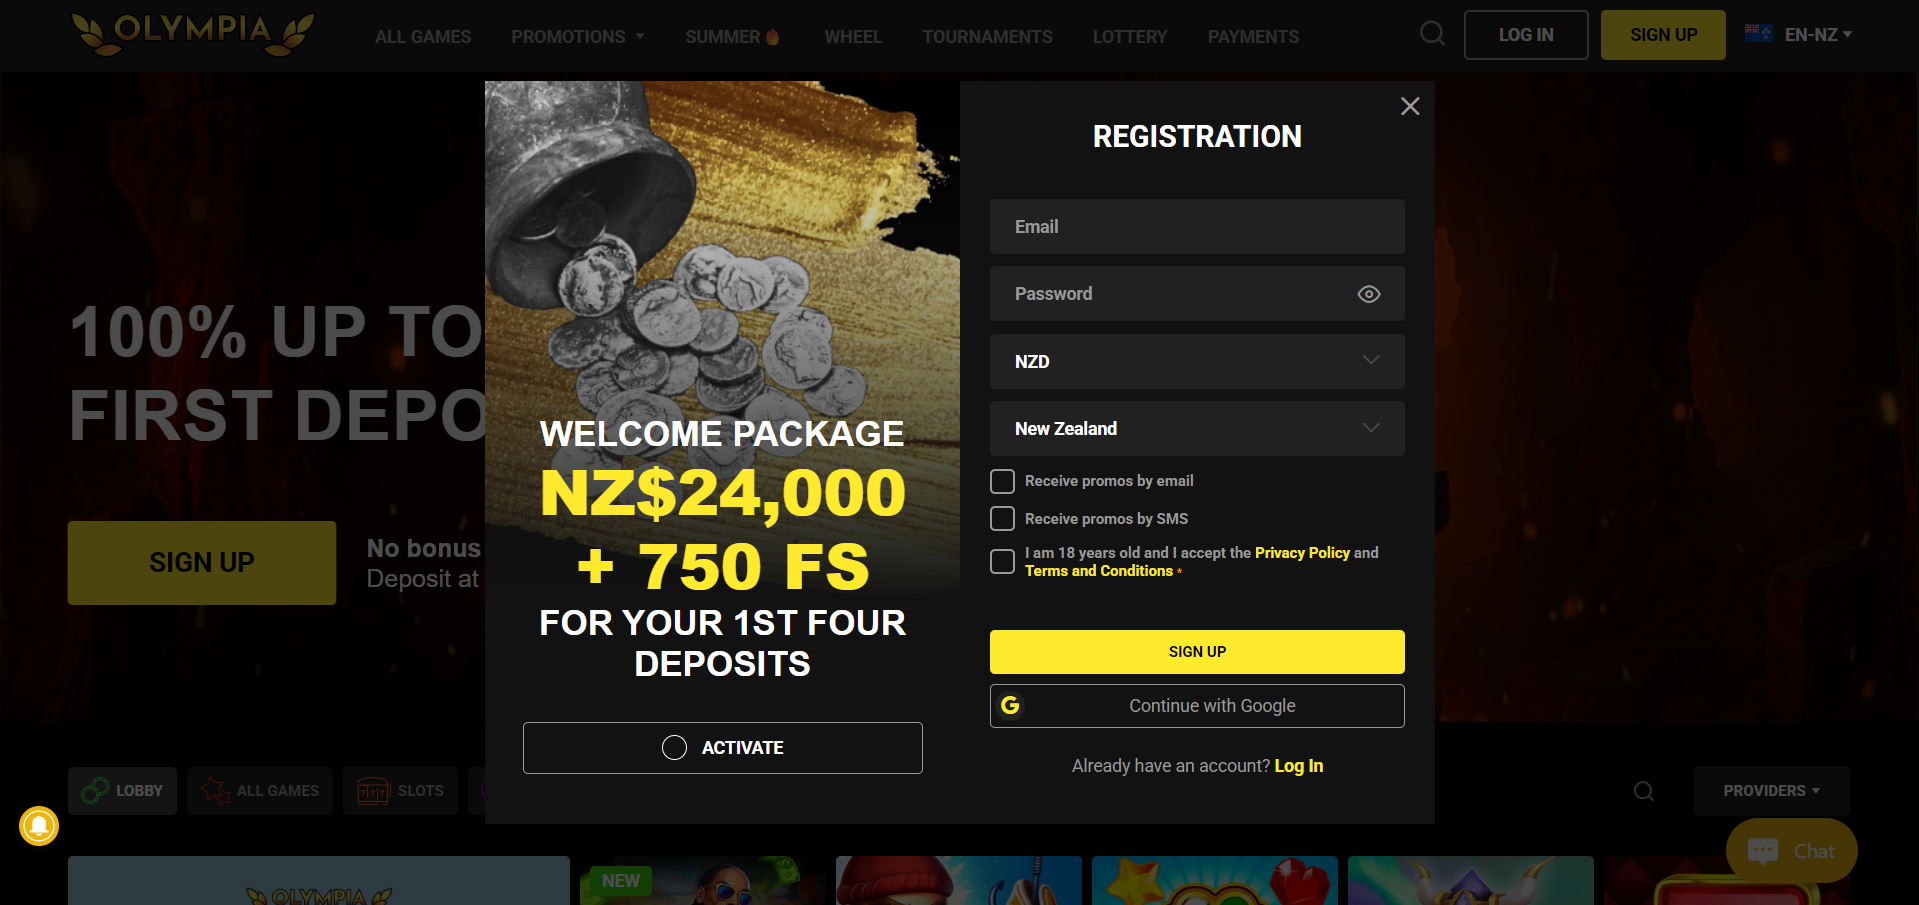
Task: Close the registration dialog with X
Action: tap(1410, 106)
